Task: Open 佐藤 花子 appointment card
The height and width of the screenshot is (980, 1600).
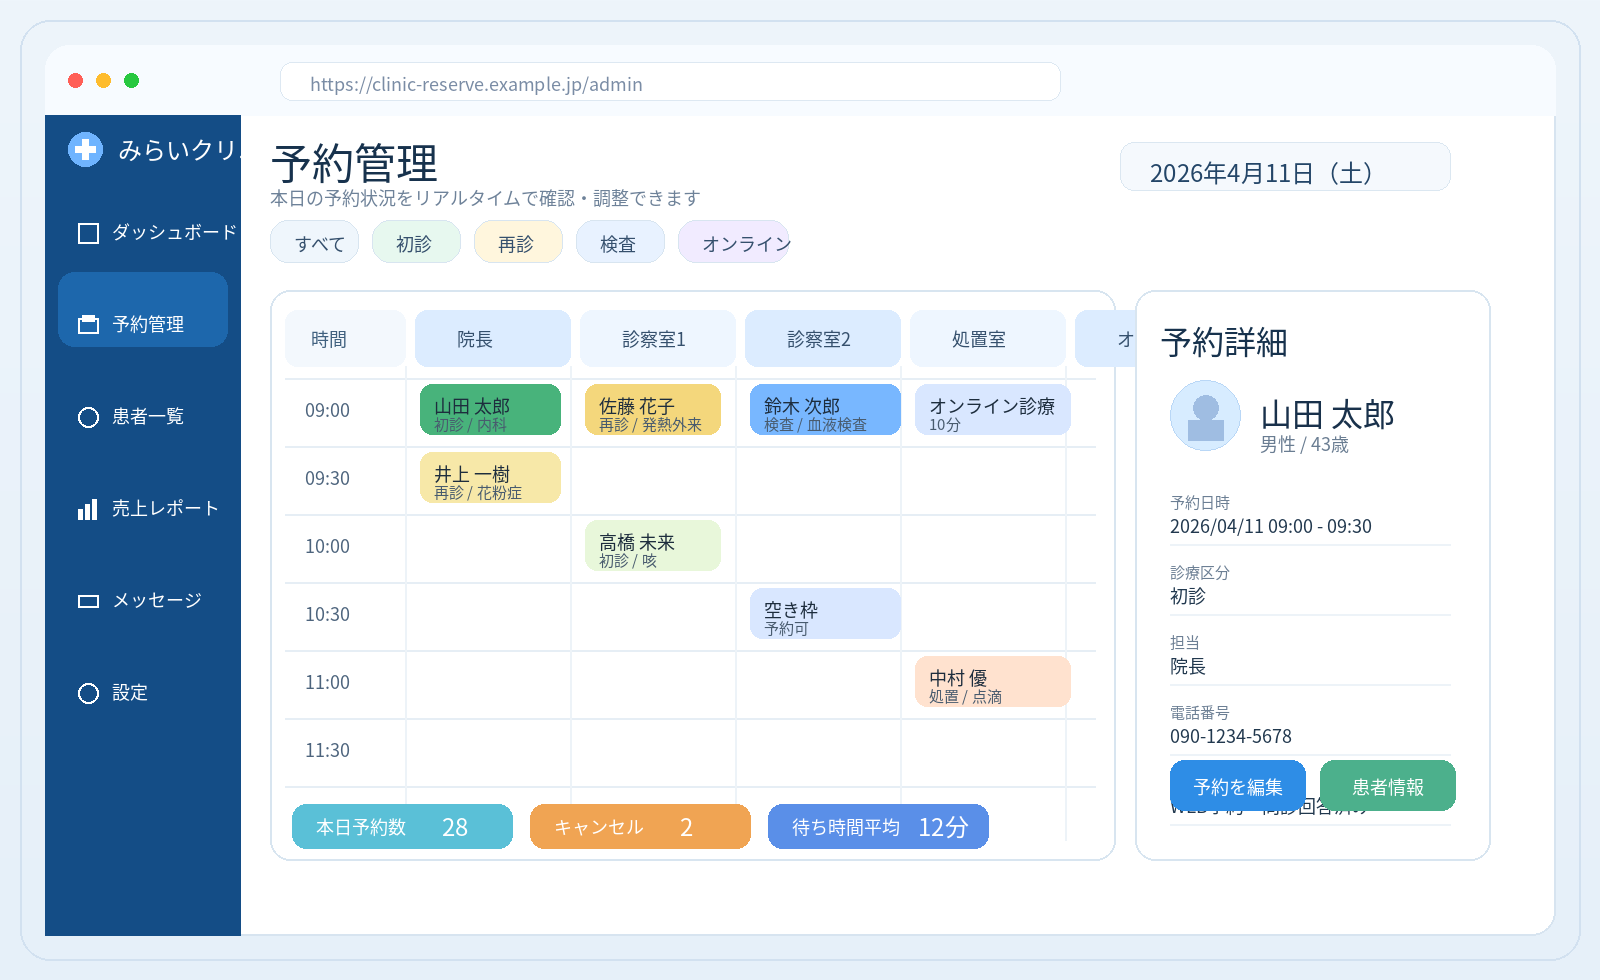Action: pos(653,410)
